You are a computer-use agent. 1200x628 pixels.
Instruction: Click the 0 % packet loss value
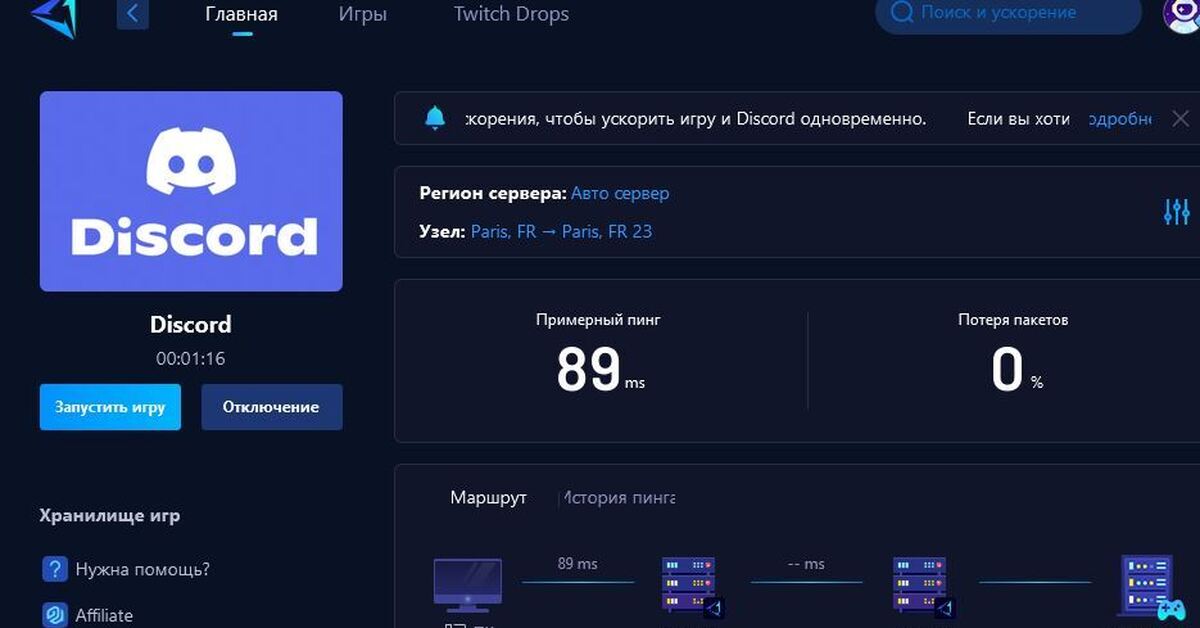coord(1016,369)
